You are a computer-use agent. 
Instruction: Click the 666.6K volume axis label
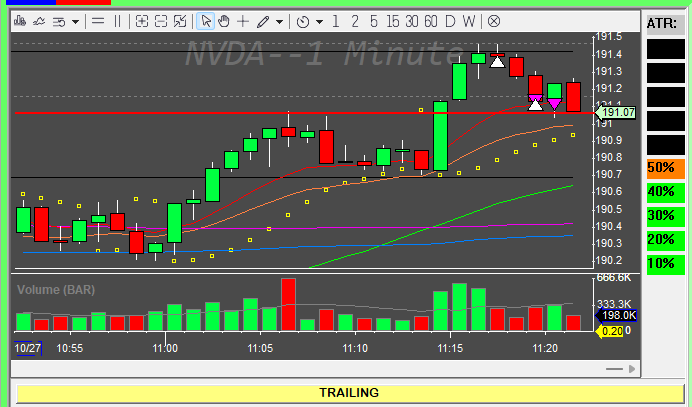click(x=614, y=278)
